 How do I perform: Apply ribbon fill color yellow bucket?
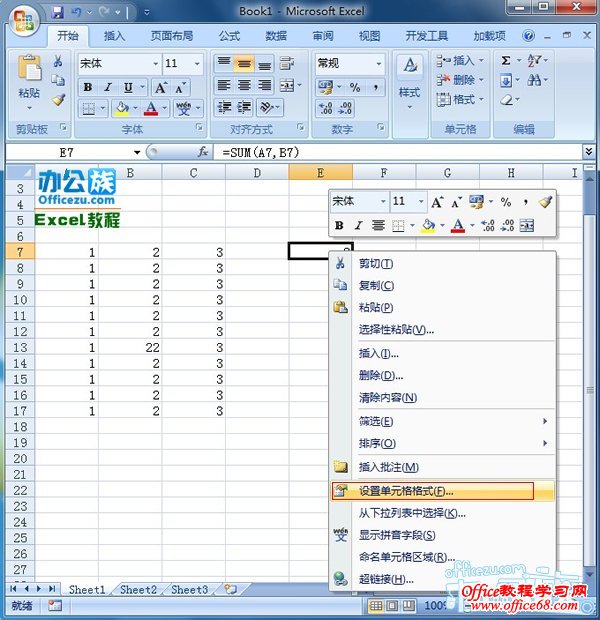coord(122,108)
